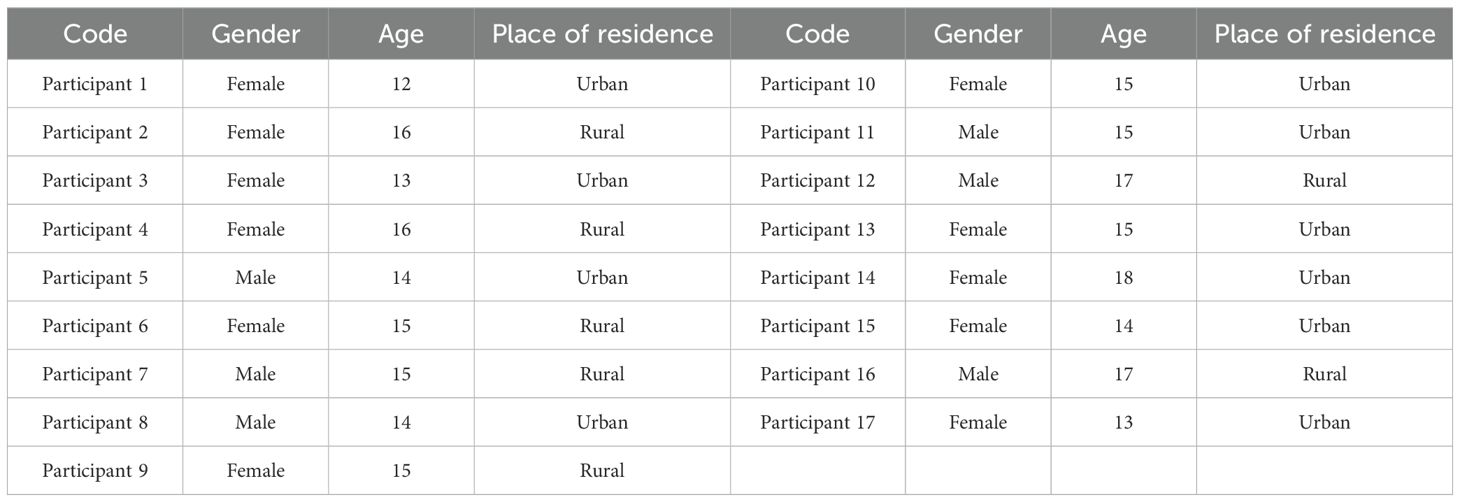Select Participant 5's Male gender cell

click(256, 278)
